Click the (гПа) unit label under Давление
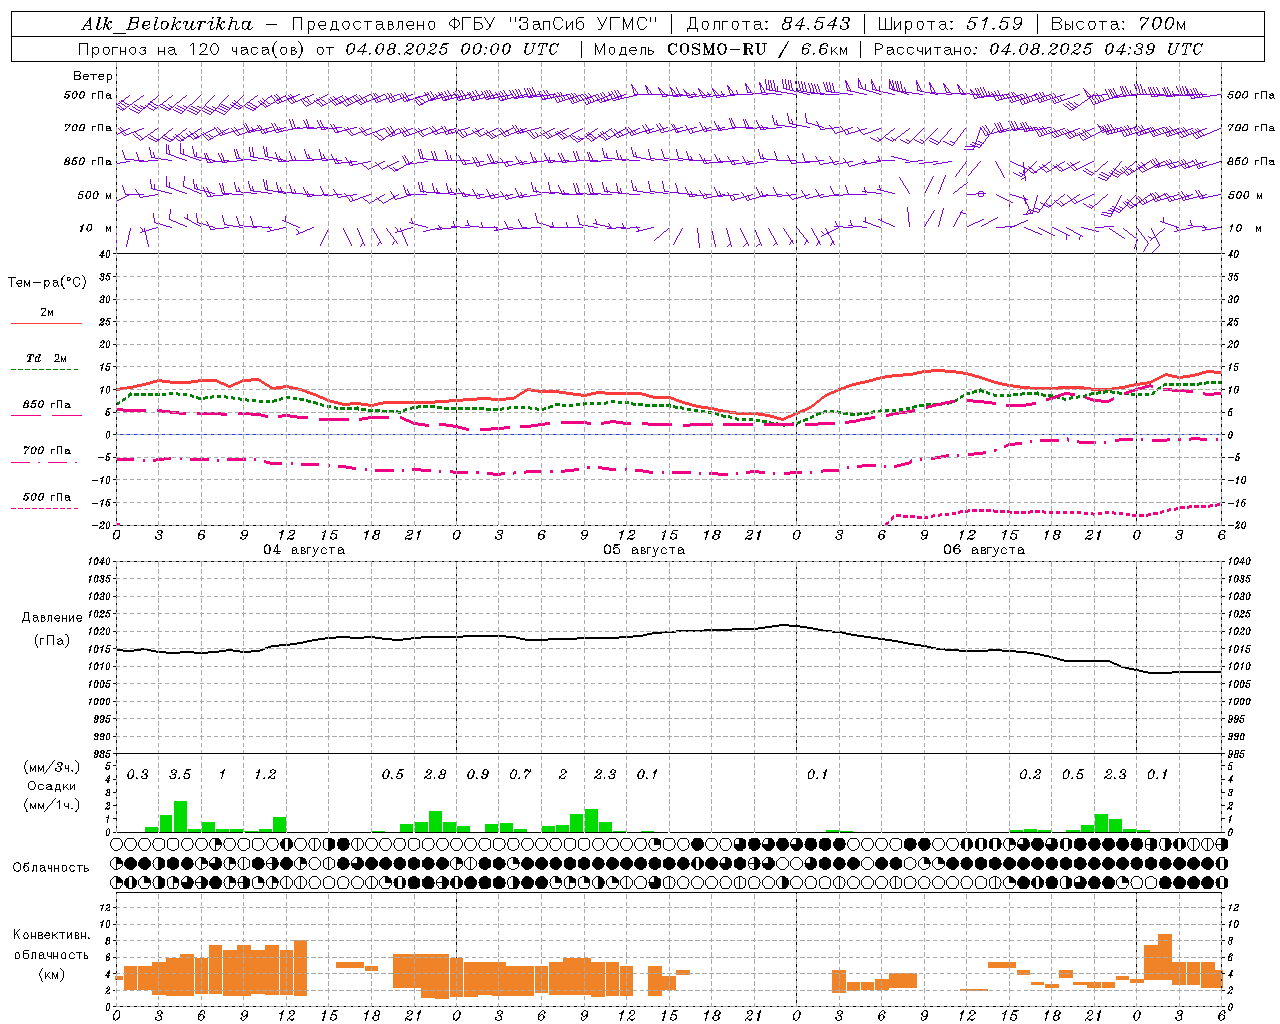This screenshot has height=1024, width=1280. [x=52, y=640]
